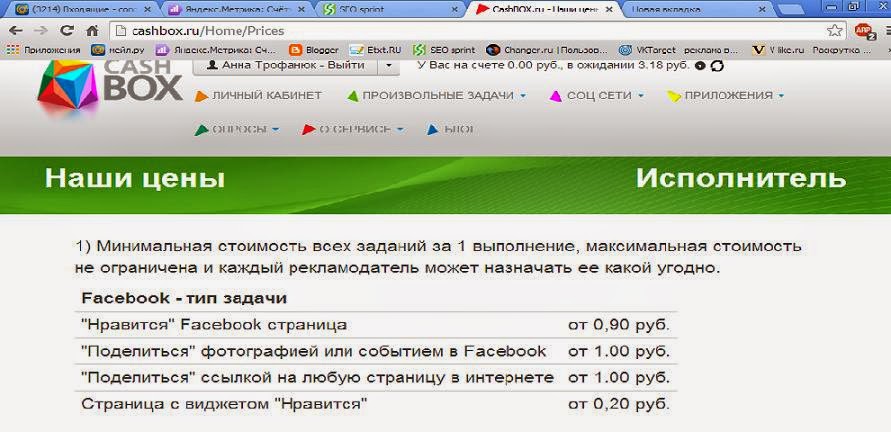Viewport: 891px width, 432px height.
Task: Reload the cashbox.ru page
Action: [67, 31]
